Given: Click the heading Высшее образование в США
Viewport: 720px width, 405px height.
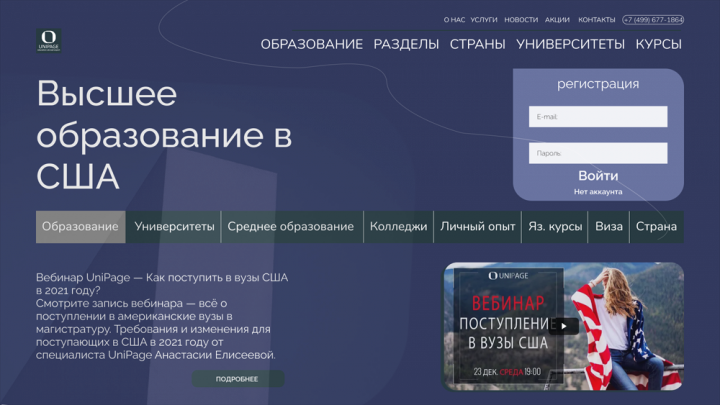Looking at the screenshot, I should [x=164, y=135].
